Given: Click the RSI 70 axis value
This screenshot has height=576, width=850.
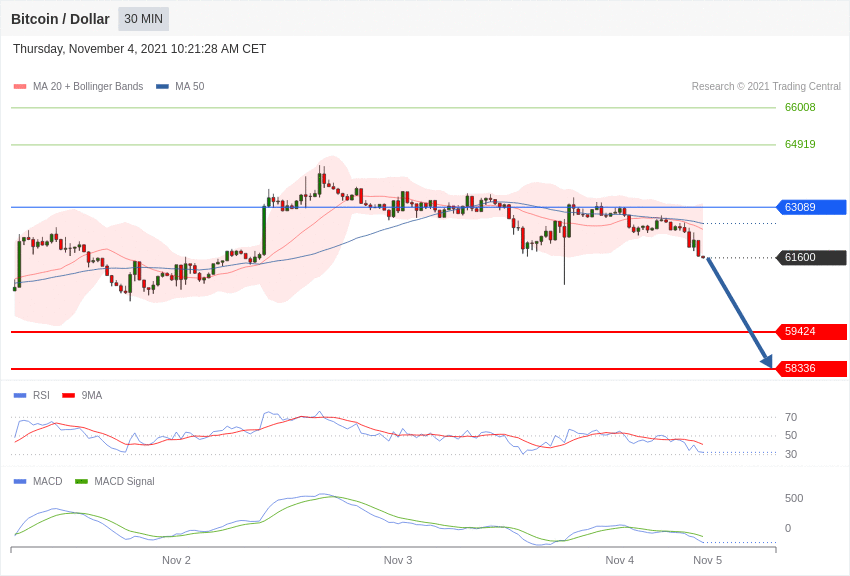Looking at the screenshot, I should click(x=791, y=417).
